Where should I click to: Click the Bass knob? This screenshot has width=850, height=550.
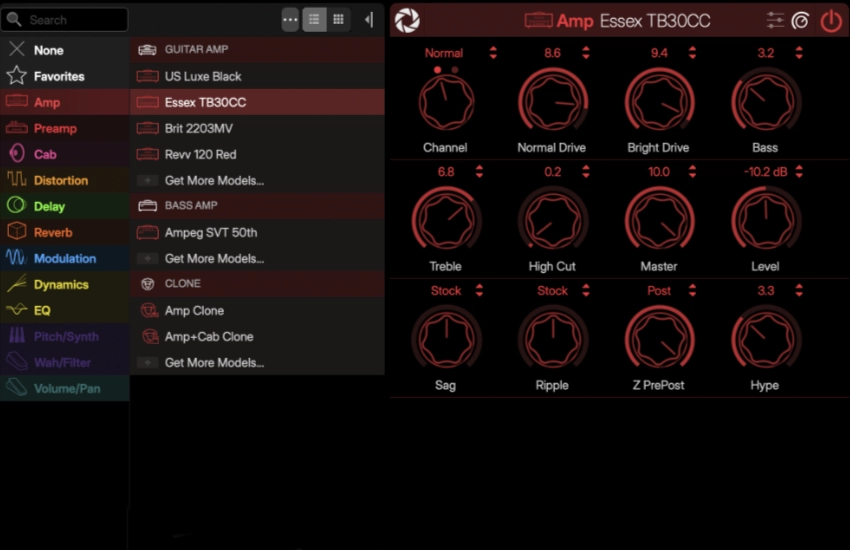[765, 102]
